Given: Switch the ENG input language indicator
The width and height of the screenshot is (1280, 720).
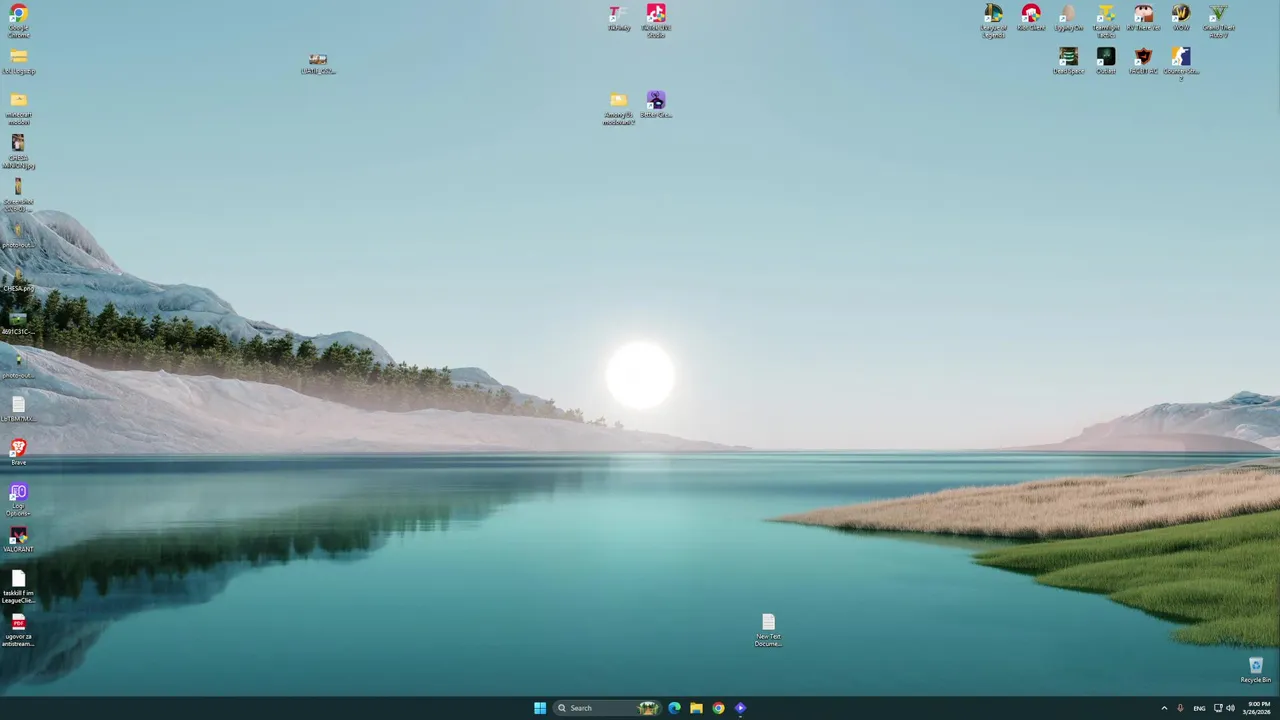Looking at the screenshot, I should point(1199,708).
